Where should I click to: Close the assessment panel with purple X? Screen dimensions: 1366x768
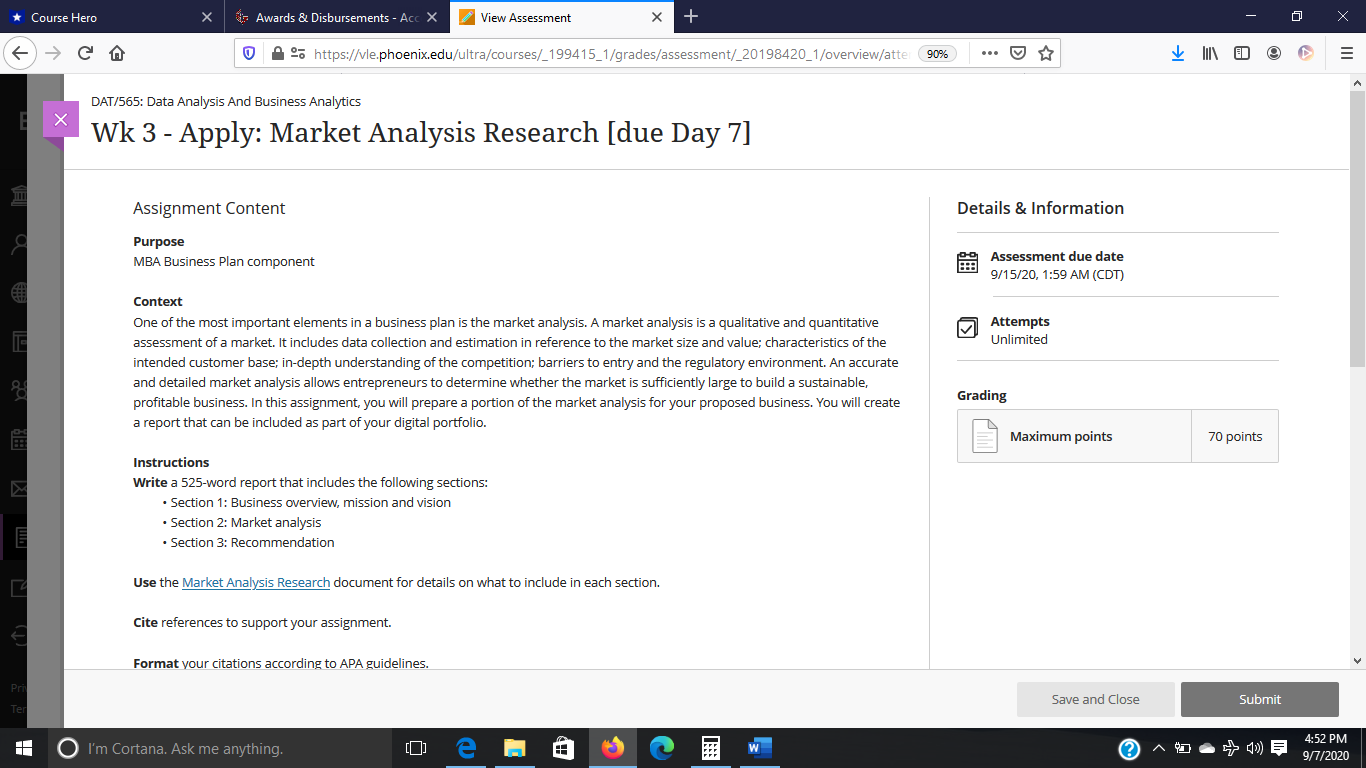pyautogui.click(x=60, y=119)
